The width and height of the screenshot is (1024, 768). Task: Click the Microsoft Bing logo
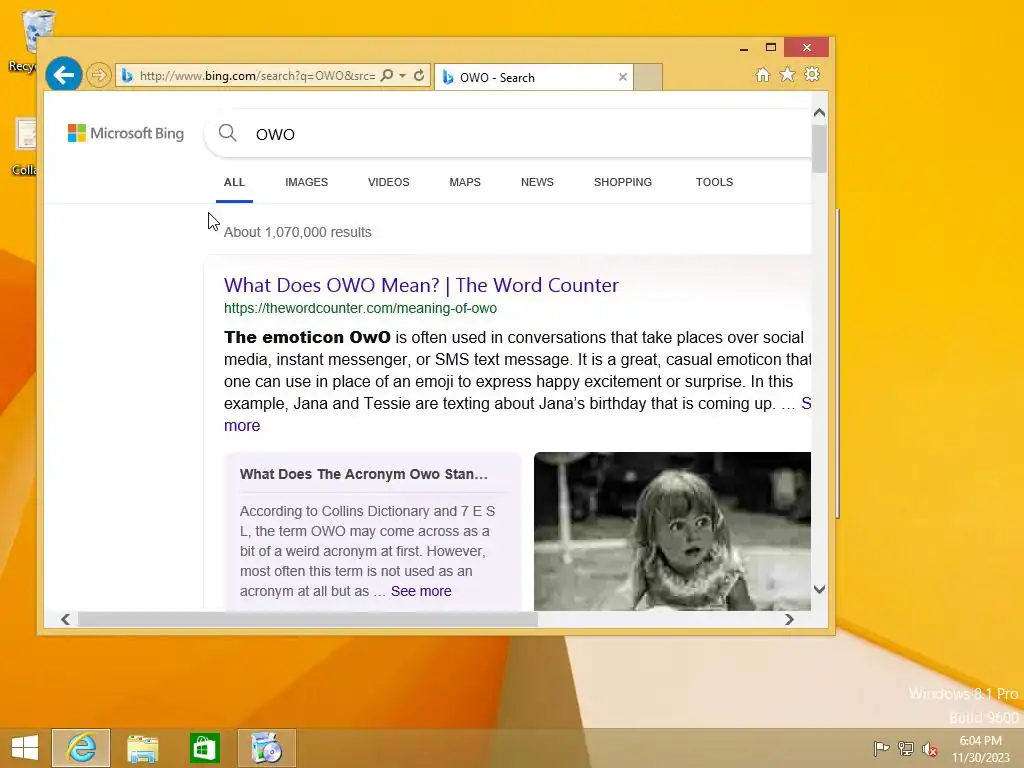126,133
